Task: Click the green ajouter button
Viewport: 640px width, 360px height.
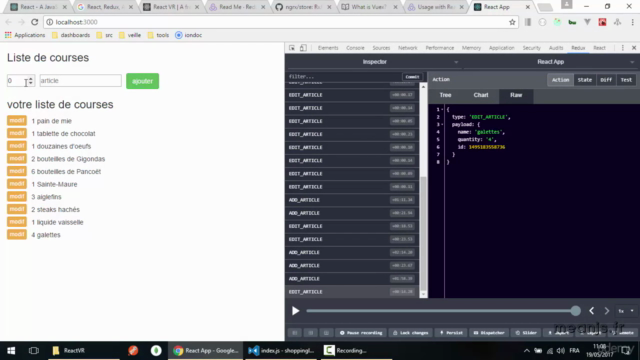Action: point(142,81)
